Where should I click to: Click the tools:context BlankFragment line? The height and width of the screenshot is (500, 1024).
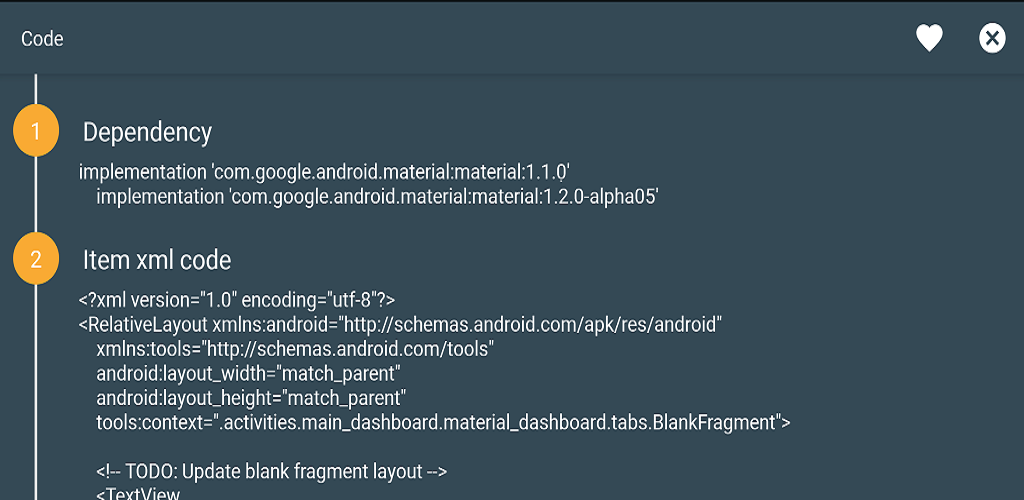tap(443, 422)
